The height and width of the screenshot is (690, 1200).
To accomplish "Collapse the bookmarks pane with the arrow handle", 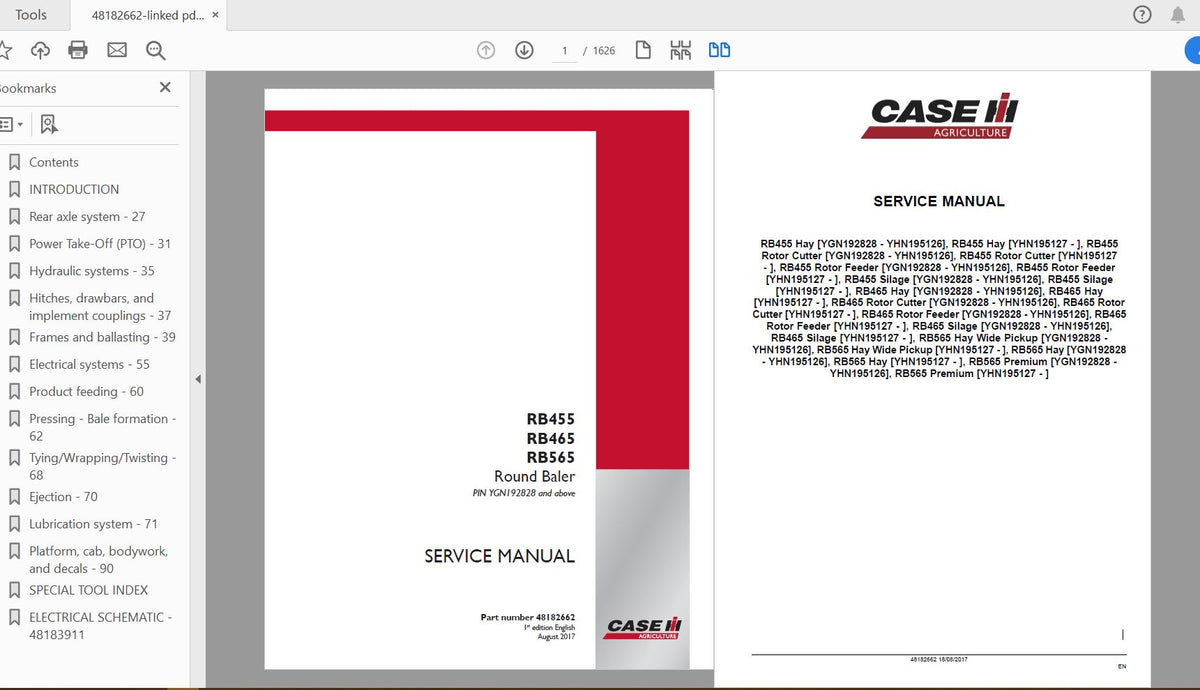I will click(197, 379).
